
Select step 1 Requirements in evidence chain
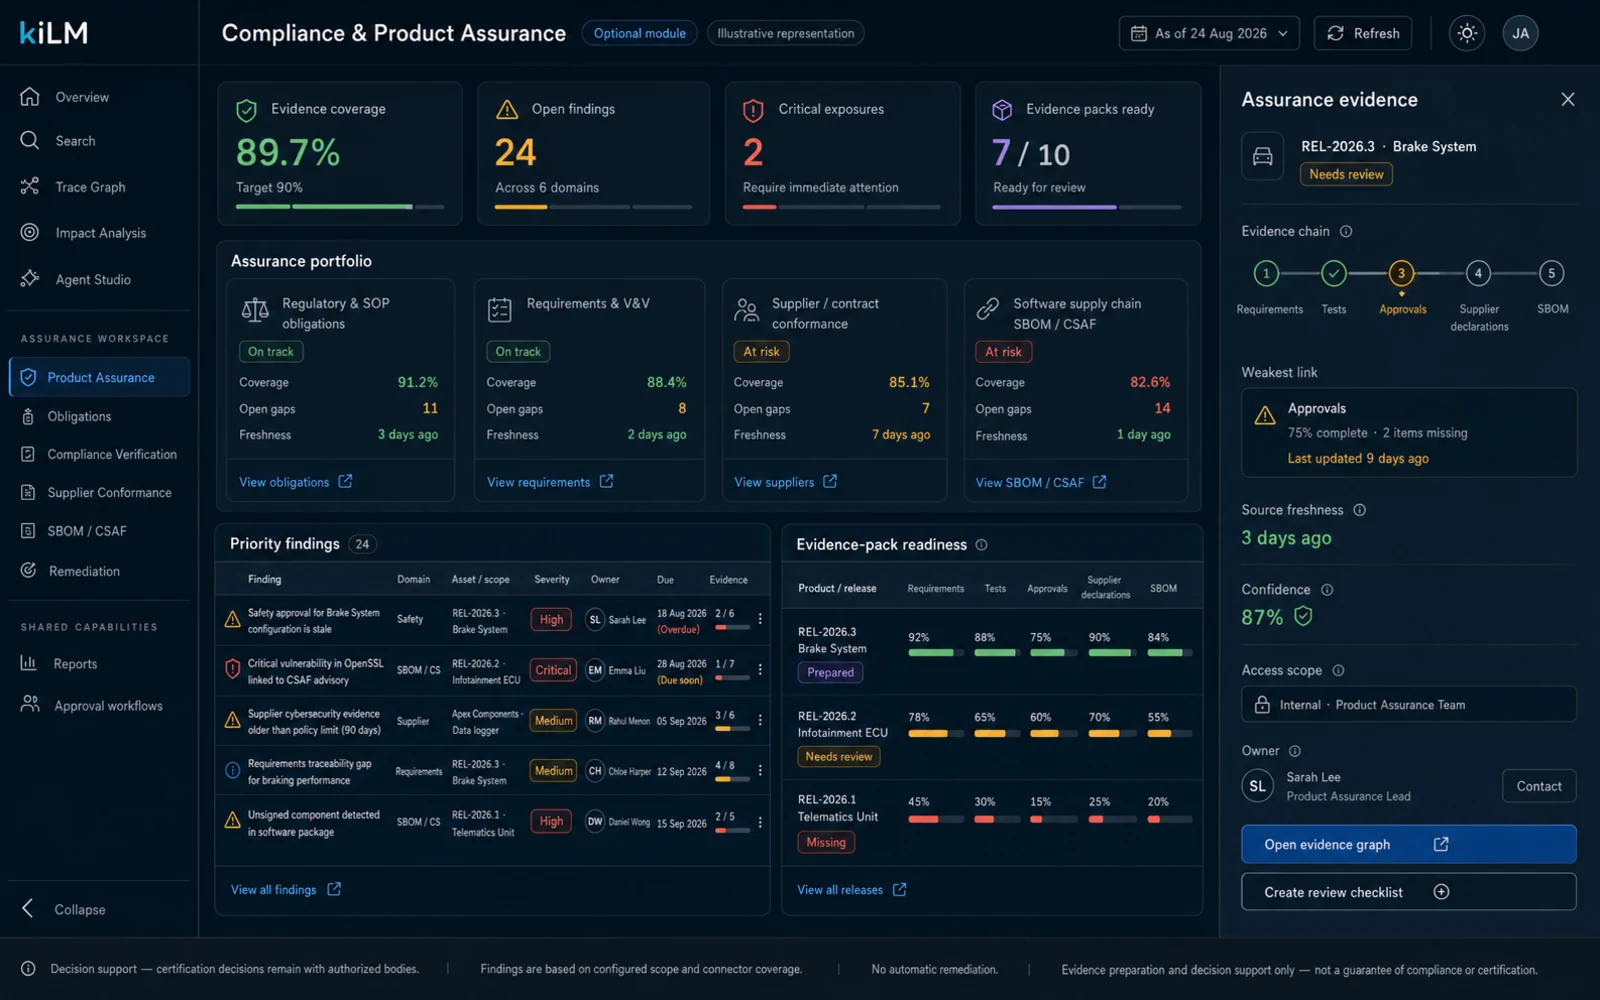click(x=1267, y=273)
